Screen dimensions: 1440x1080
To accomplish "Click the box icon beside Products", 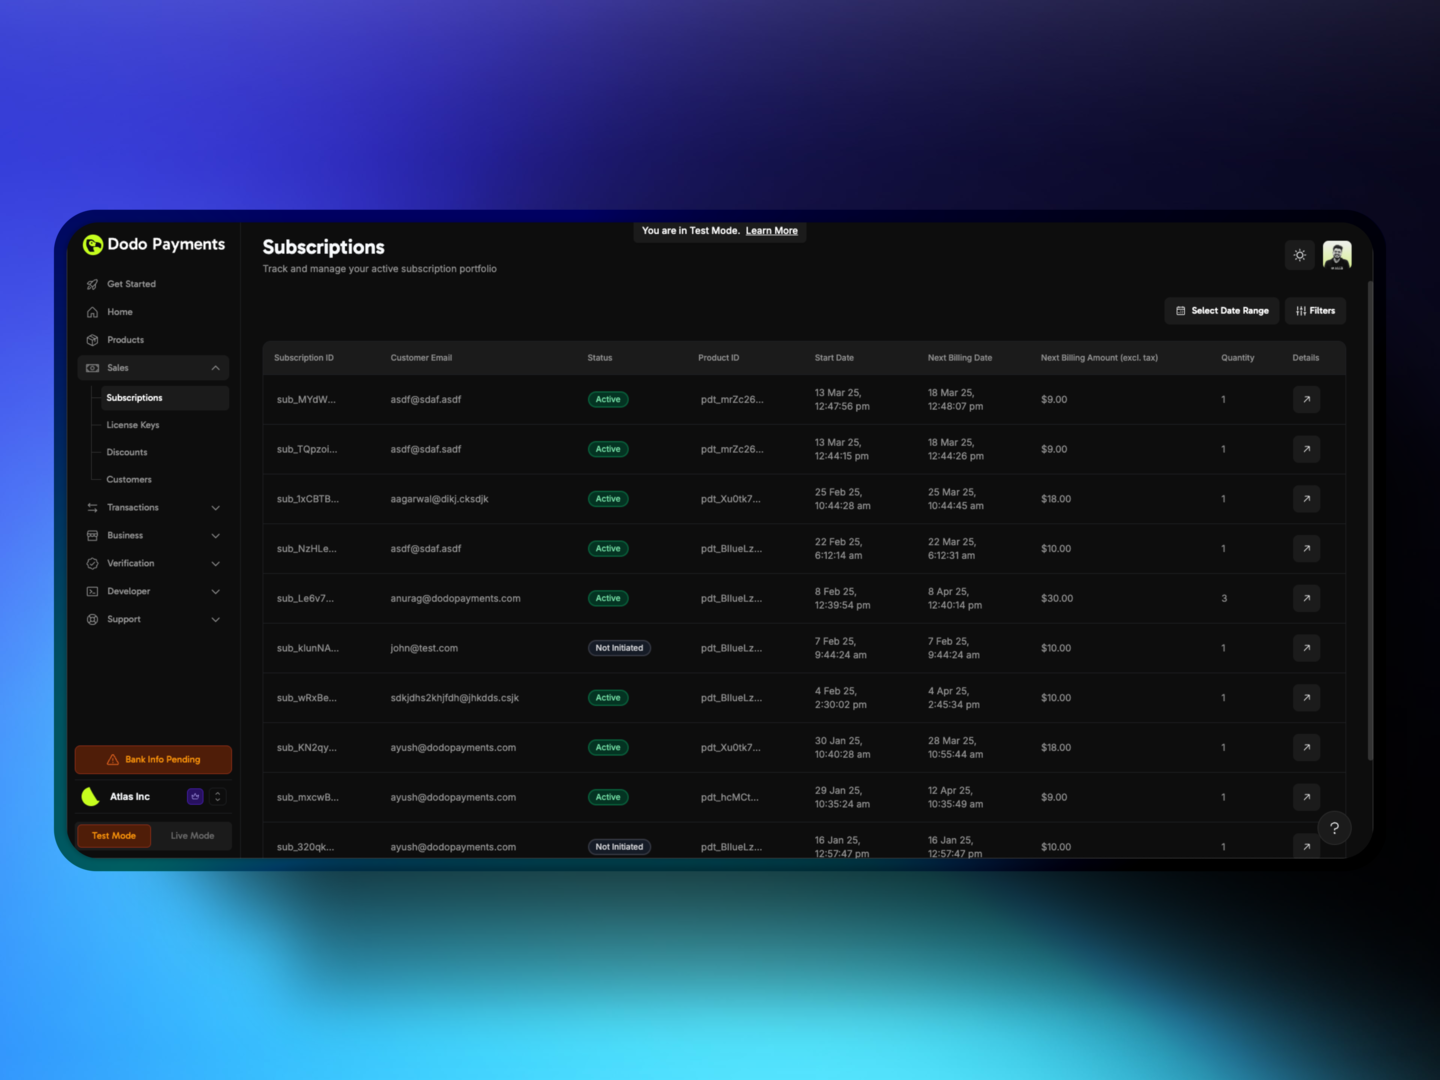I will 92,340.
